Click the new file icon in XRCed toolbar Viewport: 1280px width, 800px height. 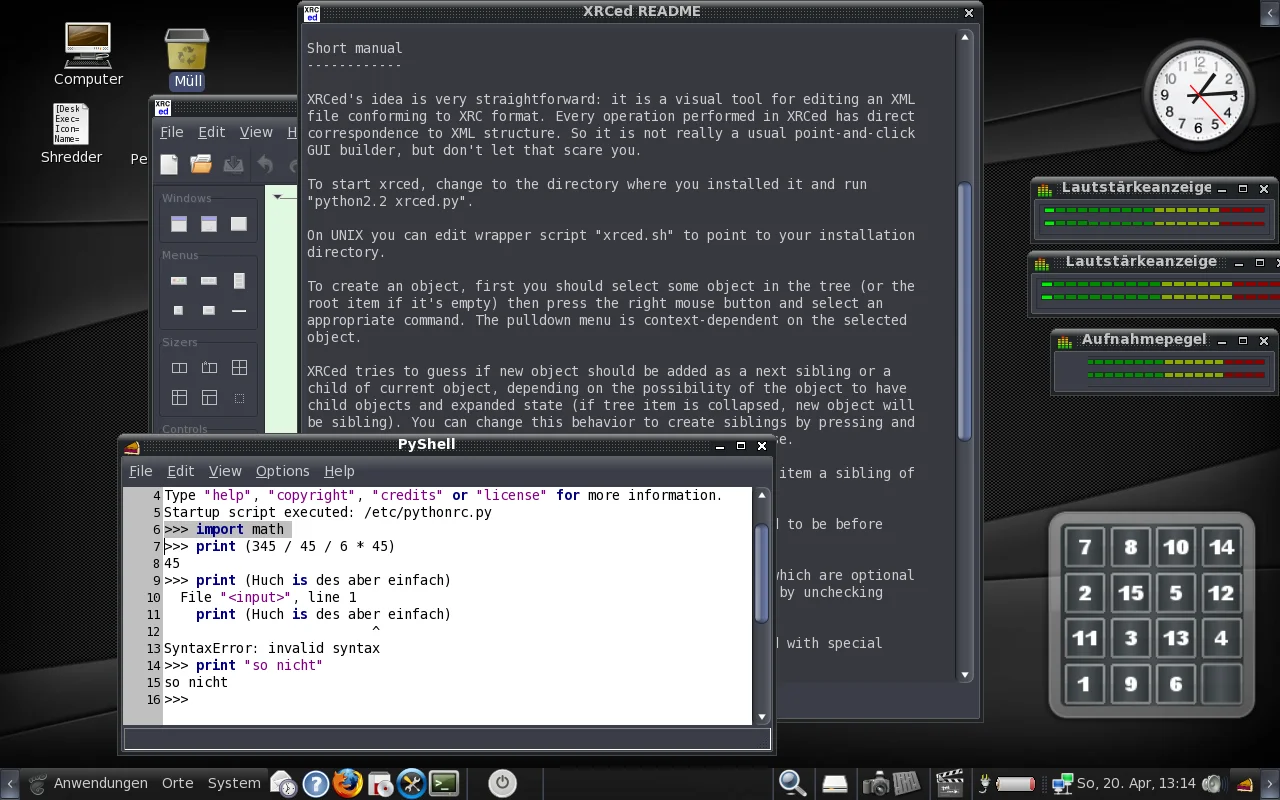170,165
